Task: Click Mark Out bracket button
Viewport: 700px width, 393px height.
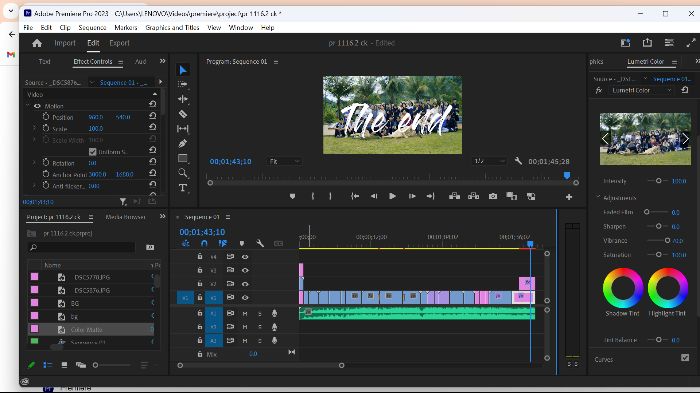Action: (x=330, y=196)
